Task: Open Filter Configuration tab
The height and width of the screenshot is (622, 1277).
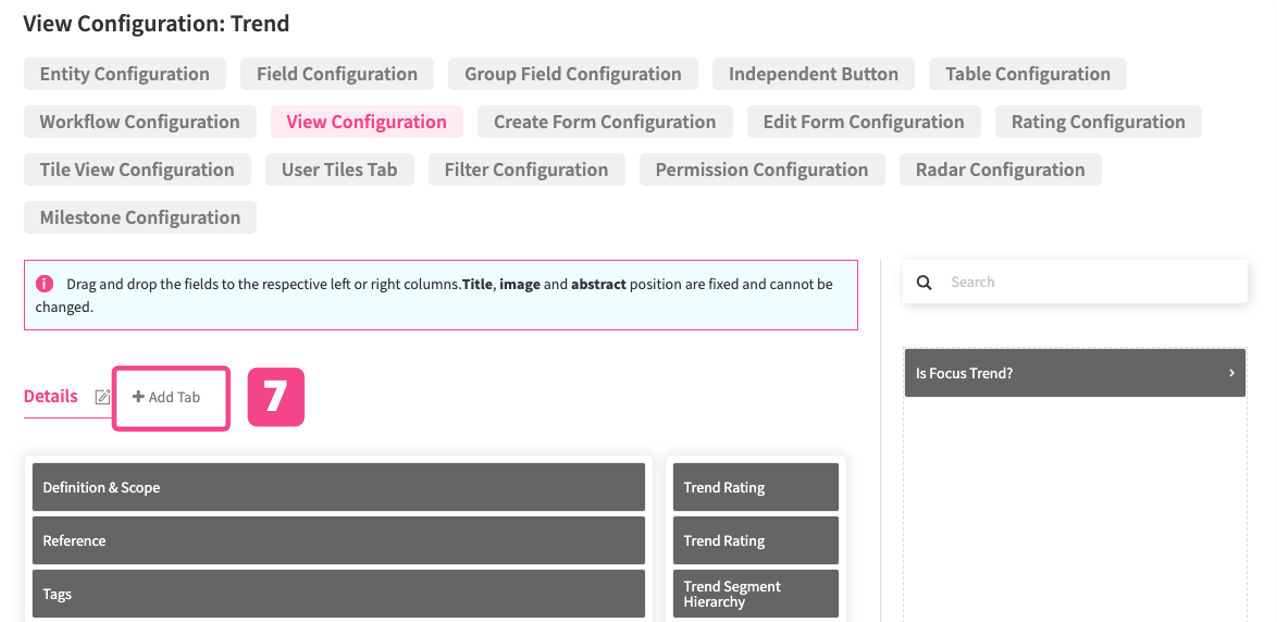Action: tap(526, 170)
